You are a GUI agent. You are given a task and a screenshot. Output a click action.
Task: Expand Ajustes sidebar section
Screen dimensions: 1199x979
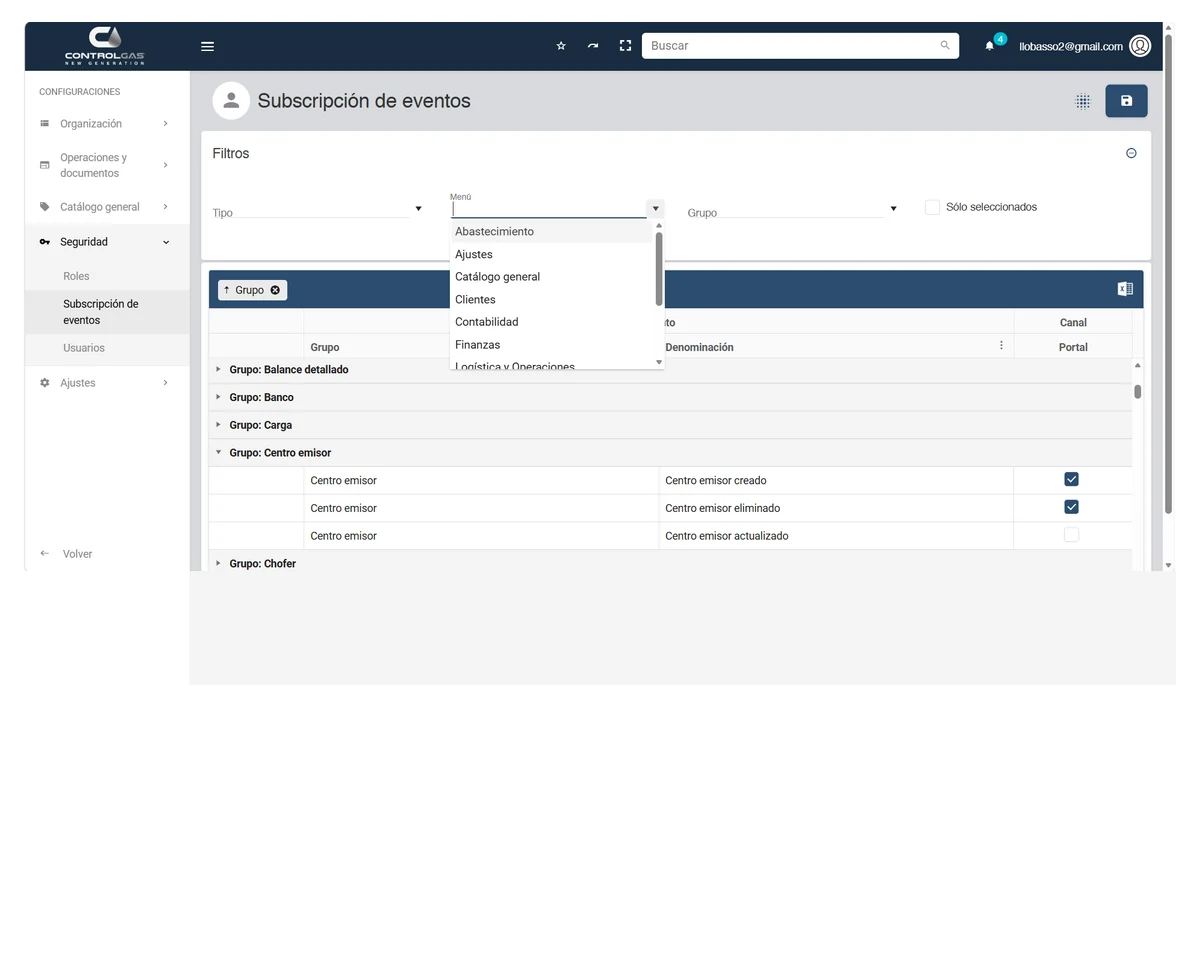(x=165, y=382)
